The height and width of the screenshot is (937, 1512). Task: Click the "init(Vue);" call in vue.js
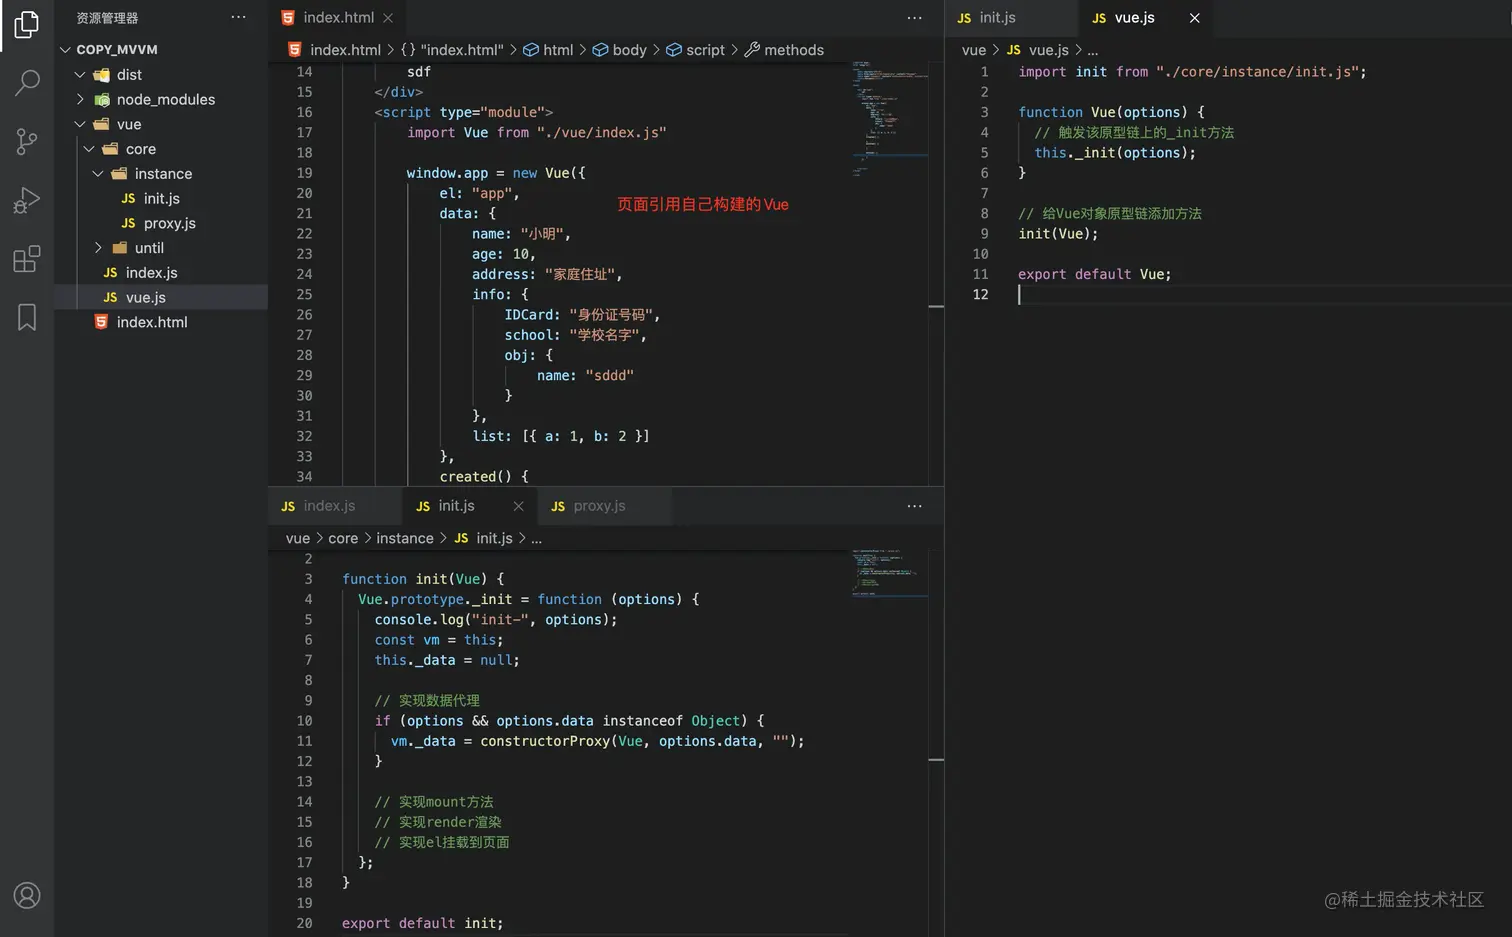1058,233
